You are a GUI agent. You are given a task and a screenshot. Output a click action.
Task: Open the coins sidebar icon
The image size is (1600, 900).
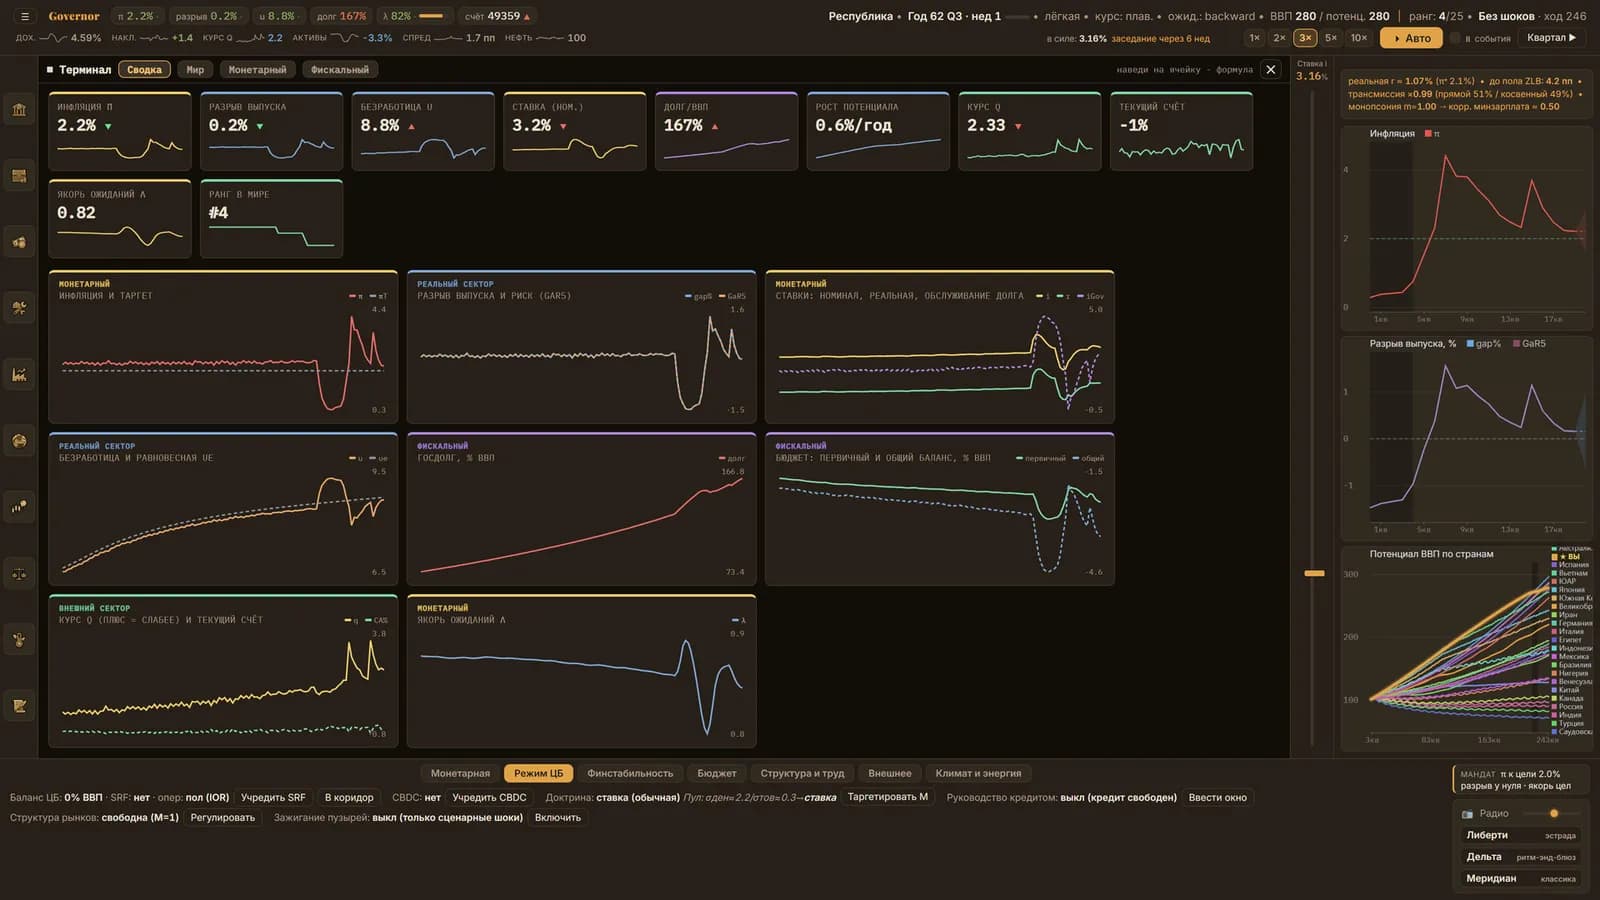point(19,242)
